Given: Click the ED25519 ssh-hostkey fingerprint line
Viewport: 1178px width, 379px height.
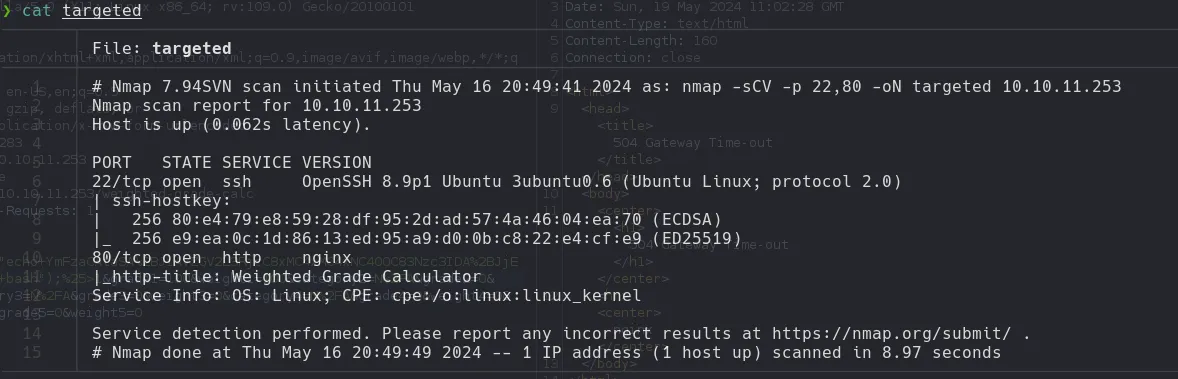Looking at the screenshot, I should 417,238.
